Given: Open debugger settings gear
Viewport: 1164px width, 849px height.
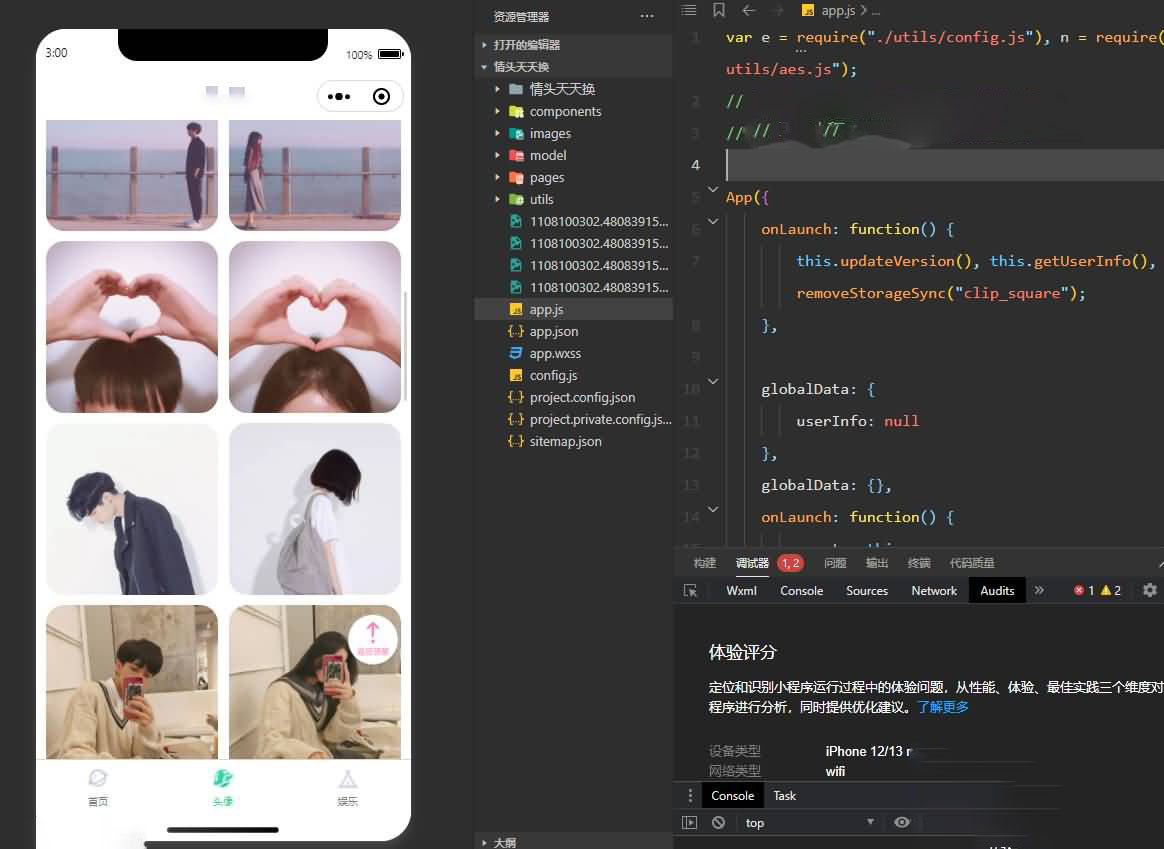Looking at the screenshot, I should (1150, 590).
